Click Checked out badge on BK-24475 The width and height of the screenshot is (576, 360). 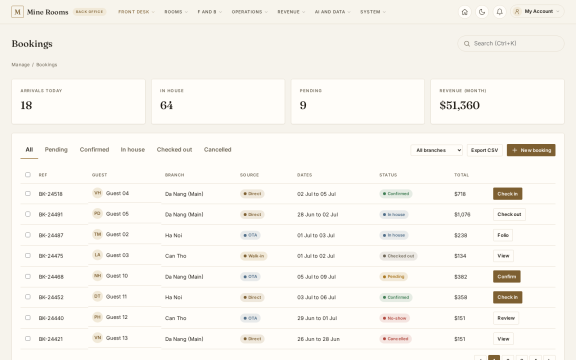pos(398,256)
